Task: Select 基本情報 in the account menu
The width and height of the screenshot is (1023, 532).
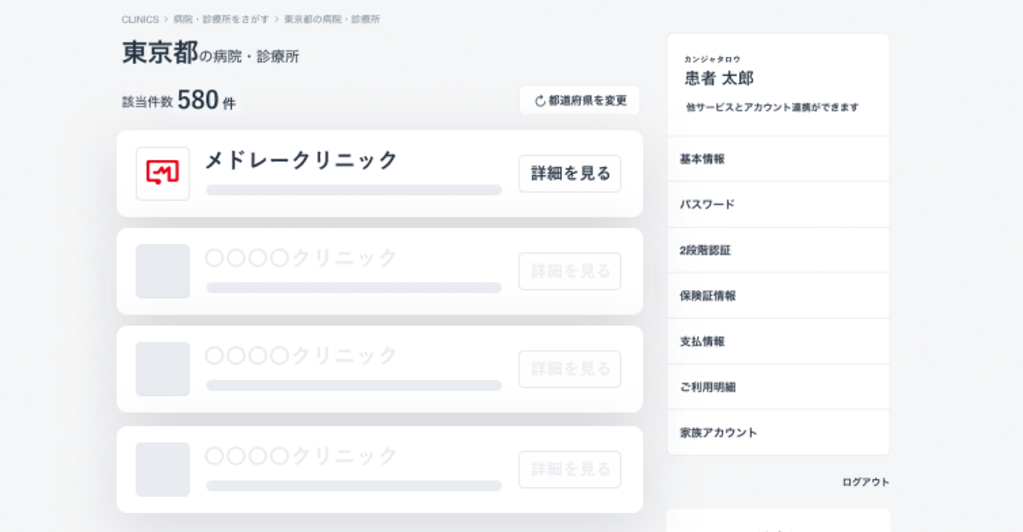Action: pos(778,159)
